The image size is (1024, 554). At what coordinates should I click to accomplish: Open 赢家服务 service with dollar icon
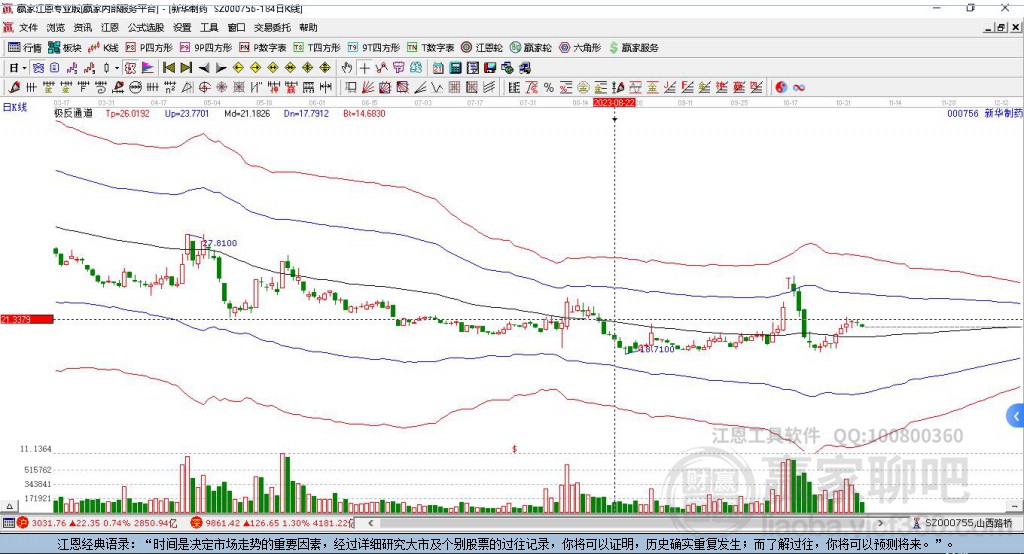pyautogui.click(x=633, y=48)
